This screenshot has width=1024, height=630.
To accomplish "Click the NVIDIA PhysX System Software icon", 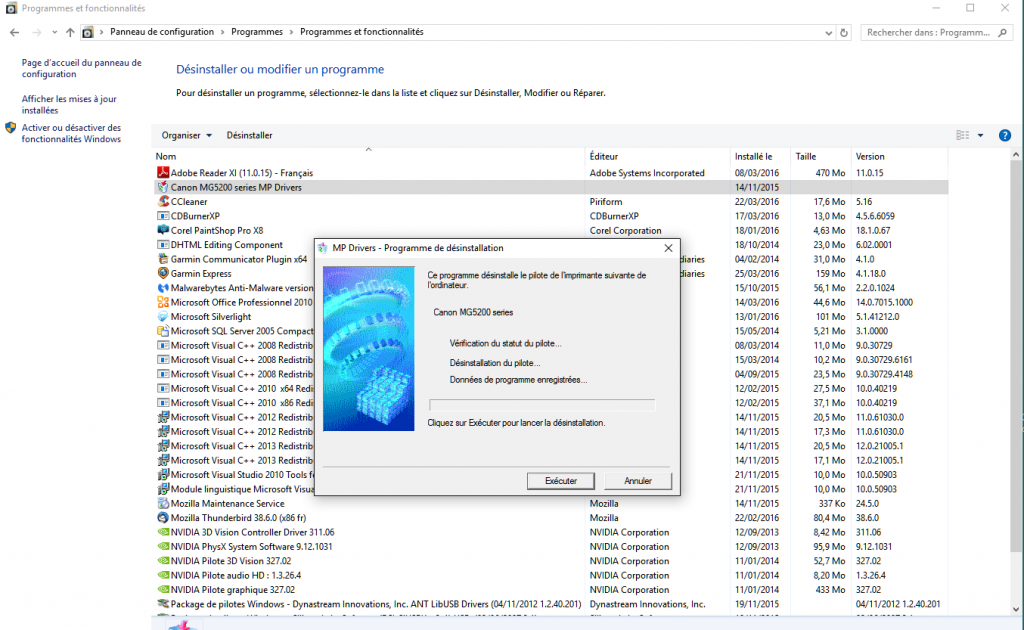I will (x=163, y=546).
